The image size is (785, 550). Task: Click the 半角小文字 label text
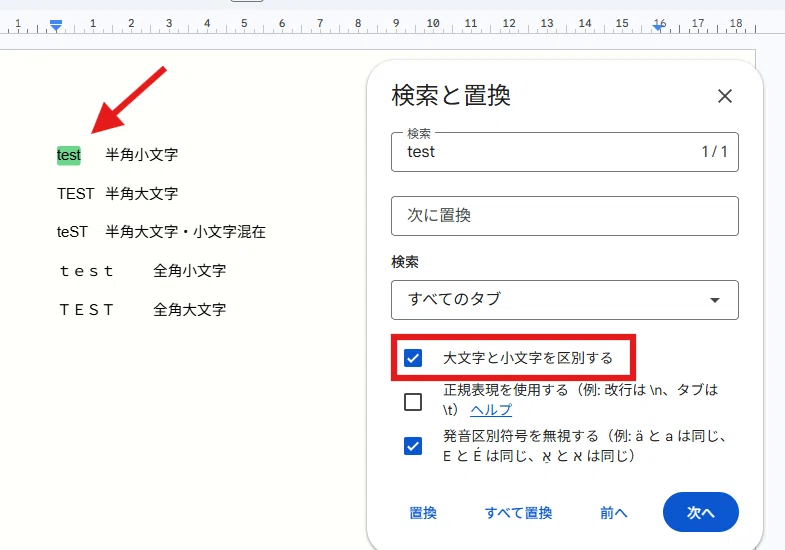[x=142, y=155]
